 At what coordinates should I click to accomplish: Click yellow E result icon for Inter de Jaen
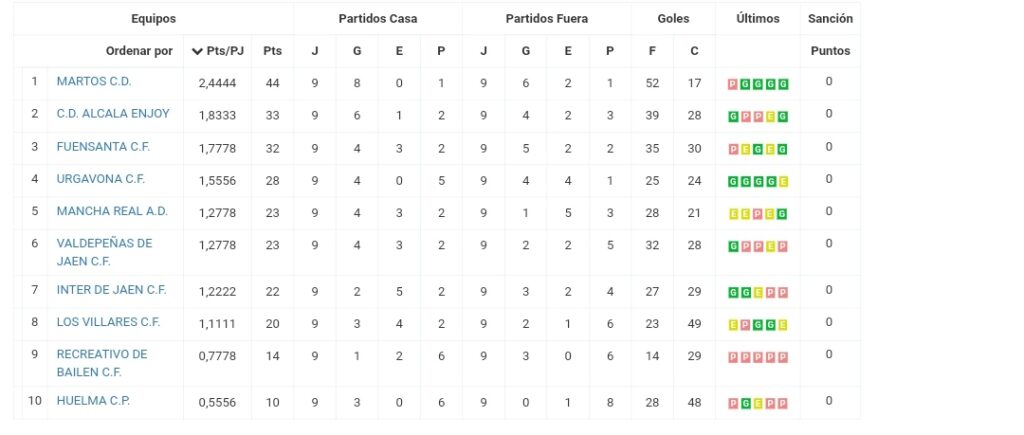[758, 293]
